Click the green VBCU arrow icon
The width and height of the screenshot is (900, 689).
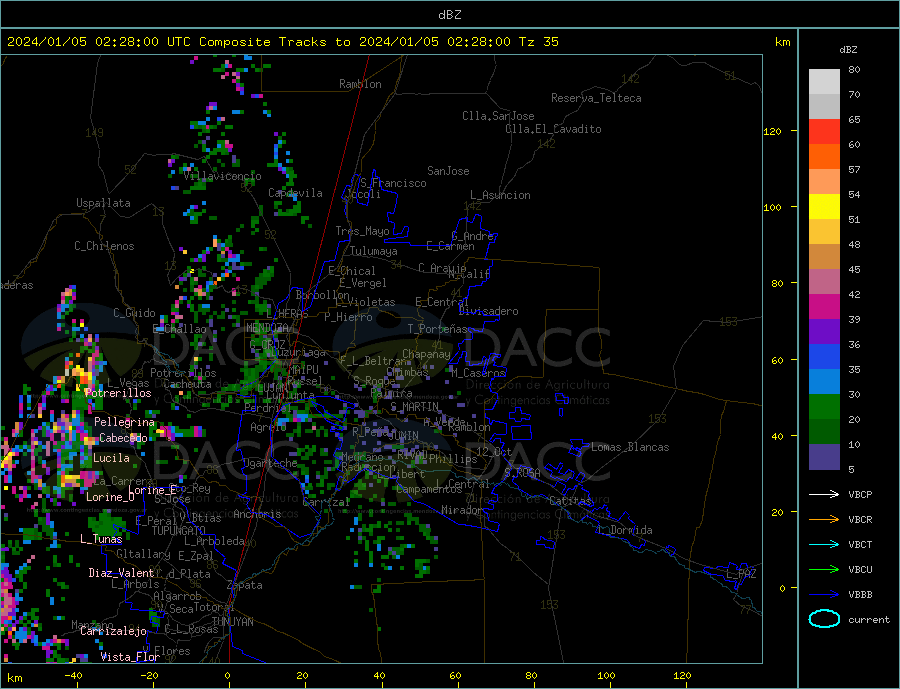824,570
